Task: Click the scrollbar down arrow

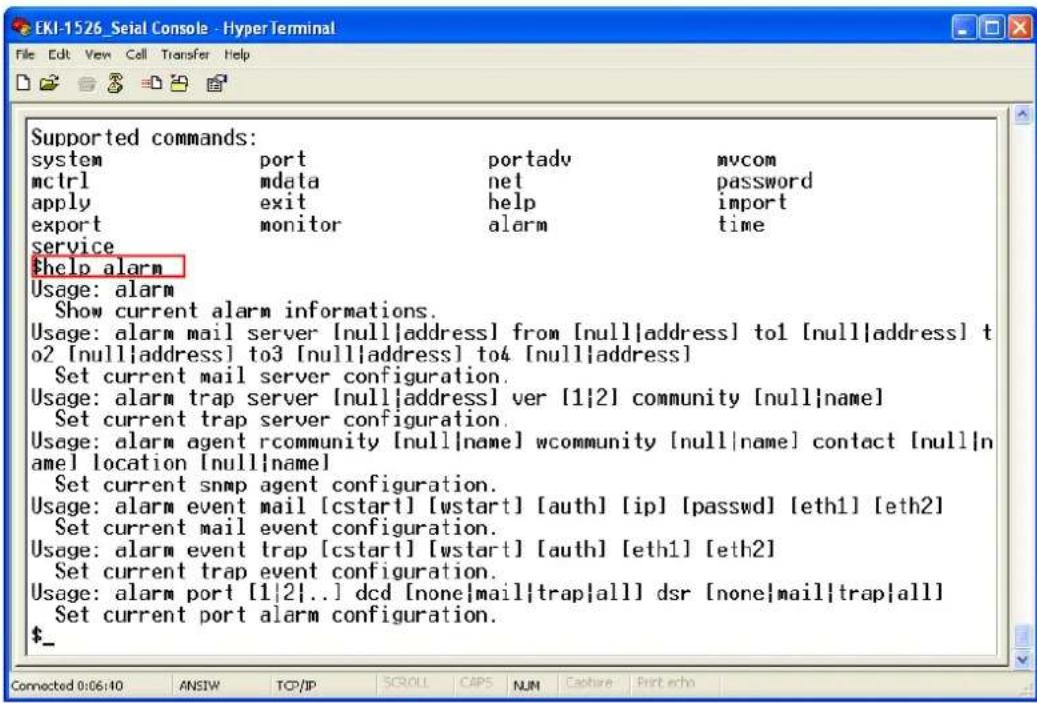Action: coord(1021,659)
